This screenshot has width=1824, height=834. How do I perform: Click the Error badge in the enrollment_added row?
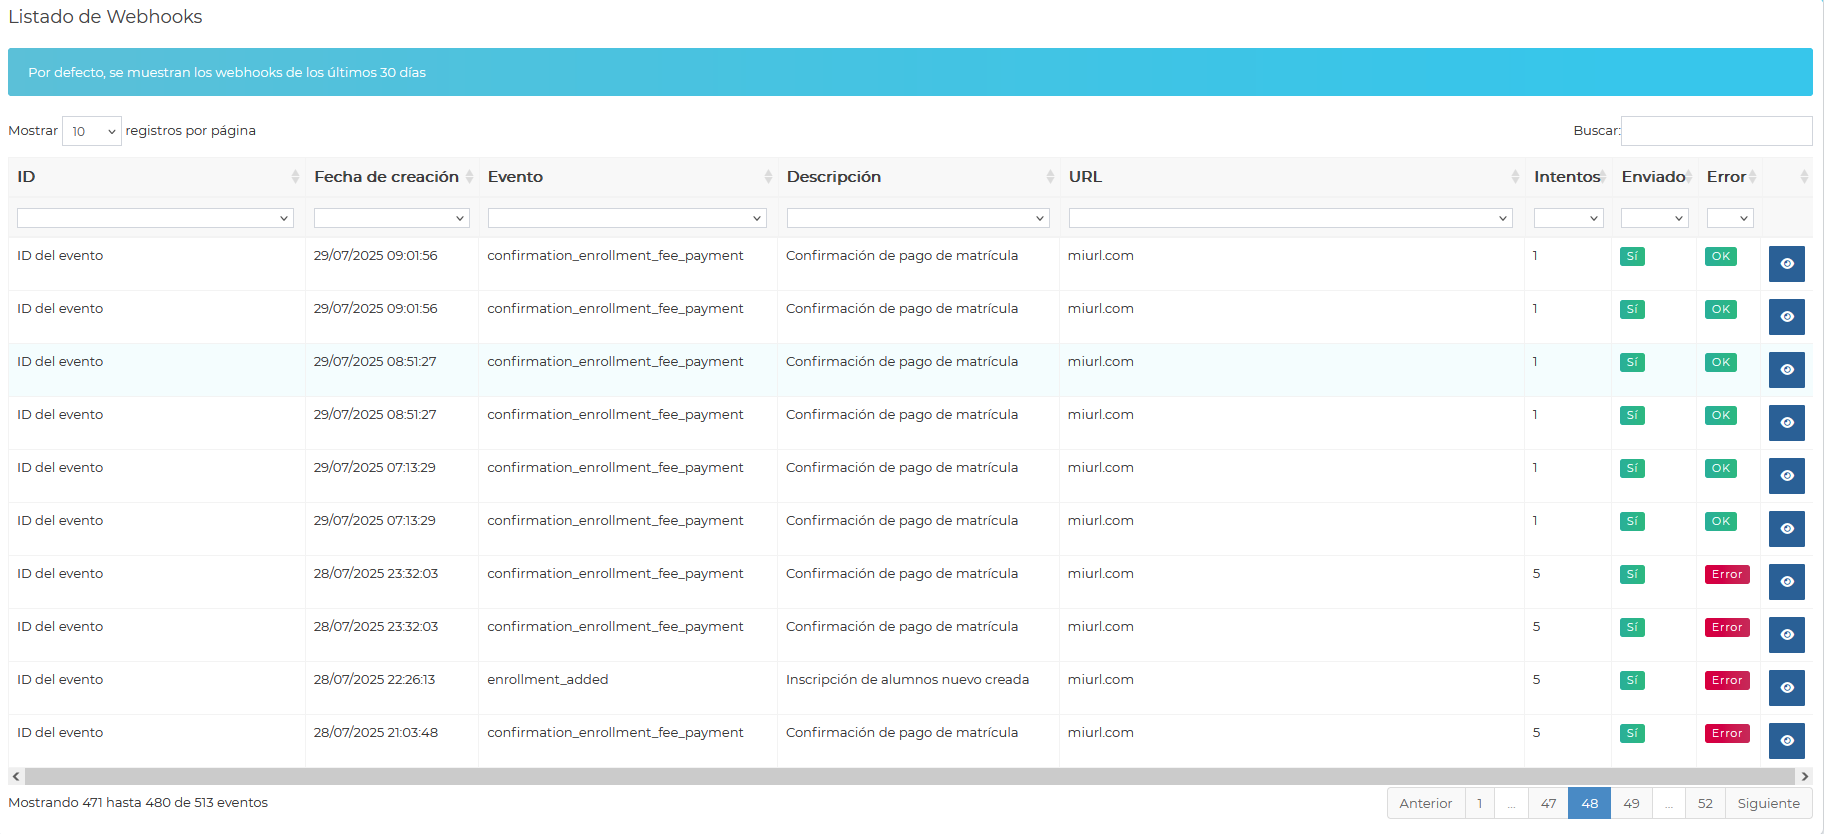click(x=1727, y=680)
